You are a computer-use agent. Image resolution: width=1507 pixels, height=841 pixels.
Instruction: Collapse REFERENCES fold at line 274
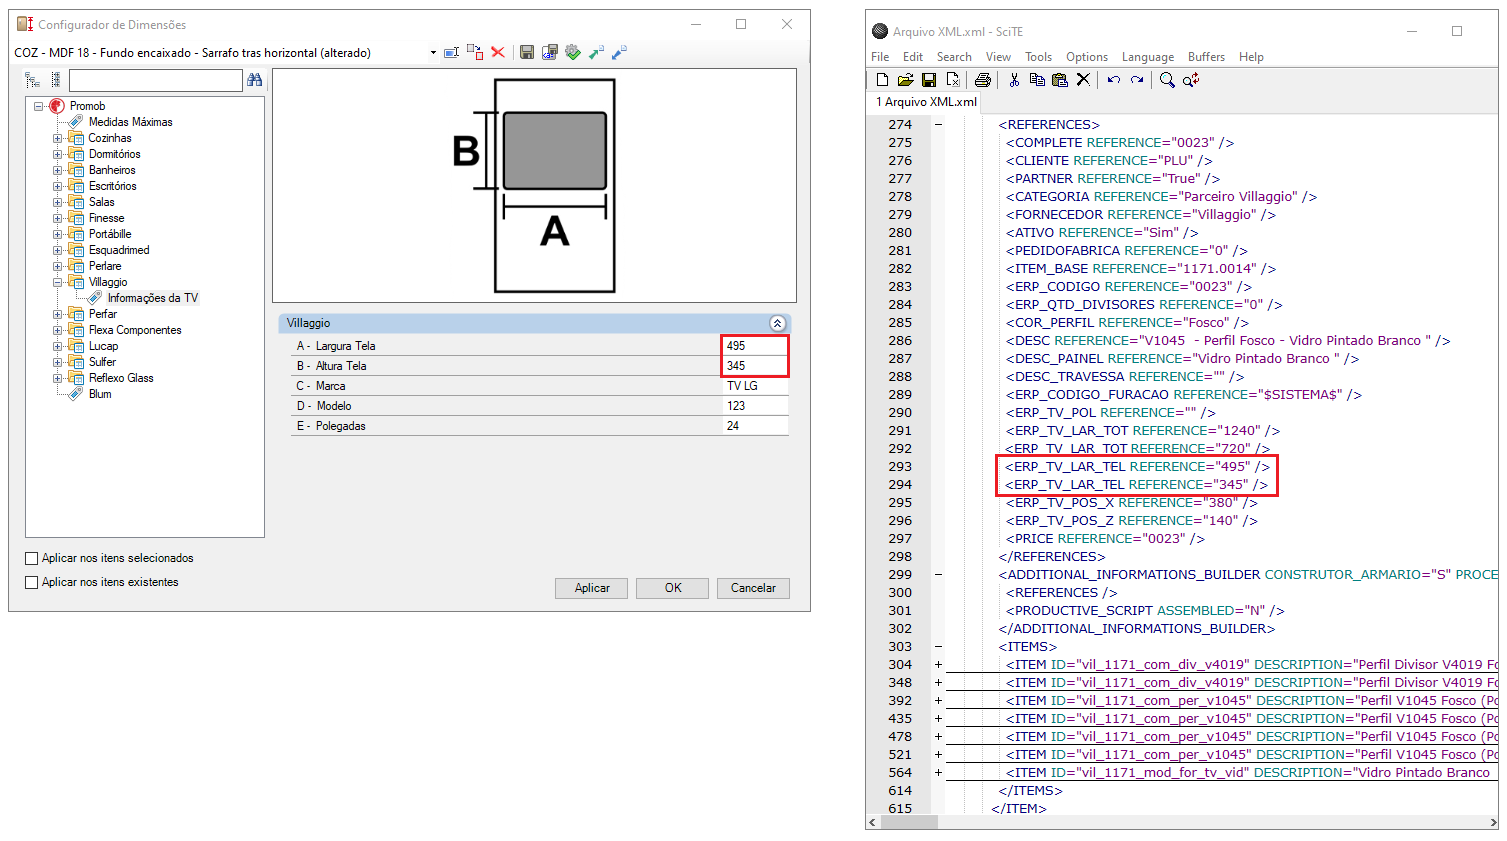938,125
